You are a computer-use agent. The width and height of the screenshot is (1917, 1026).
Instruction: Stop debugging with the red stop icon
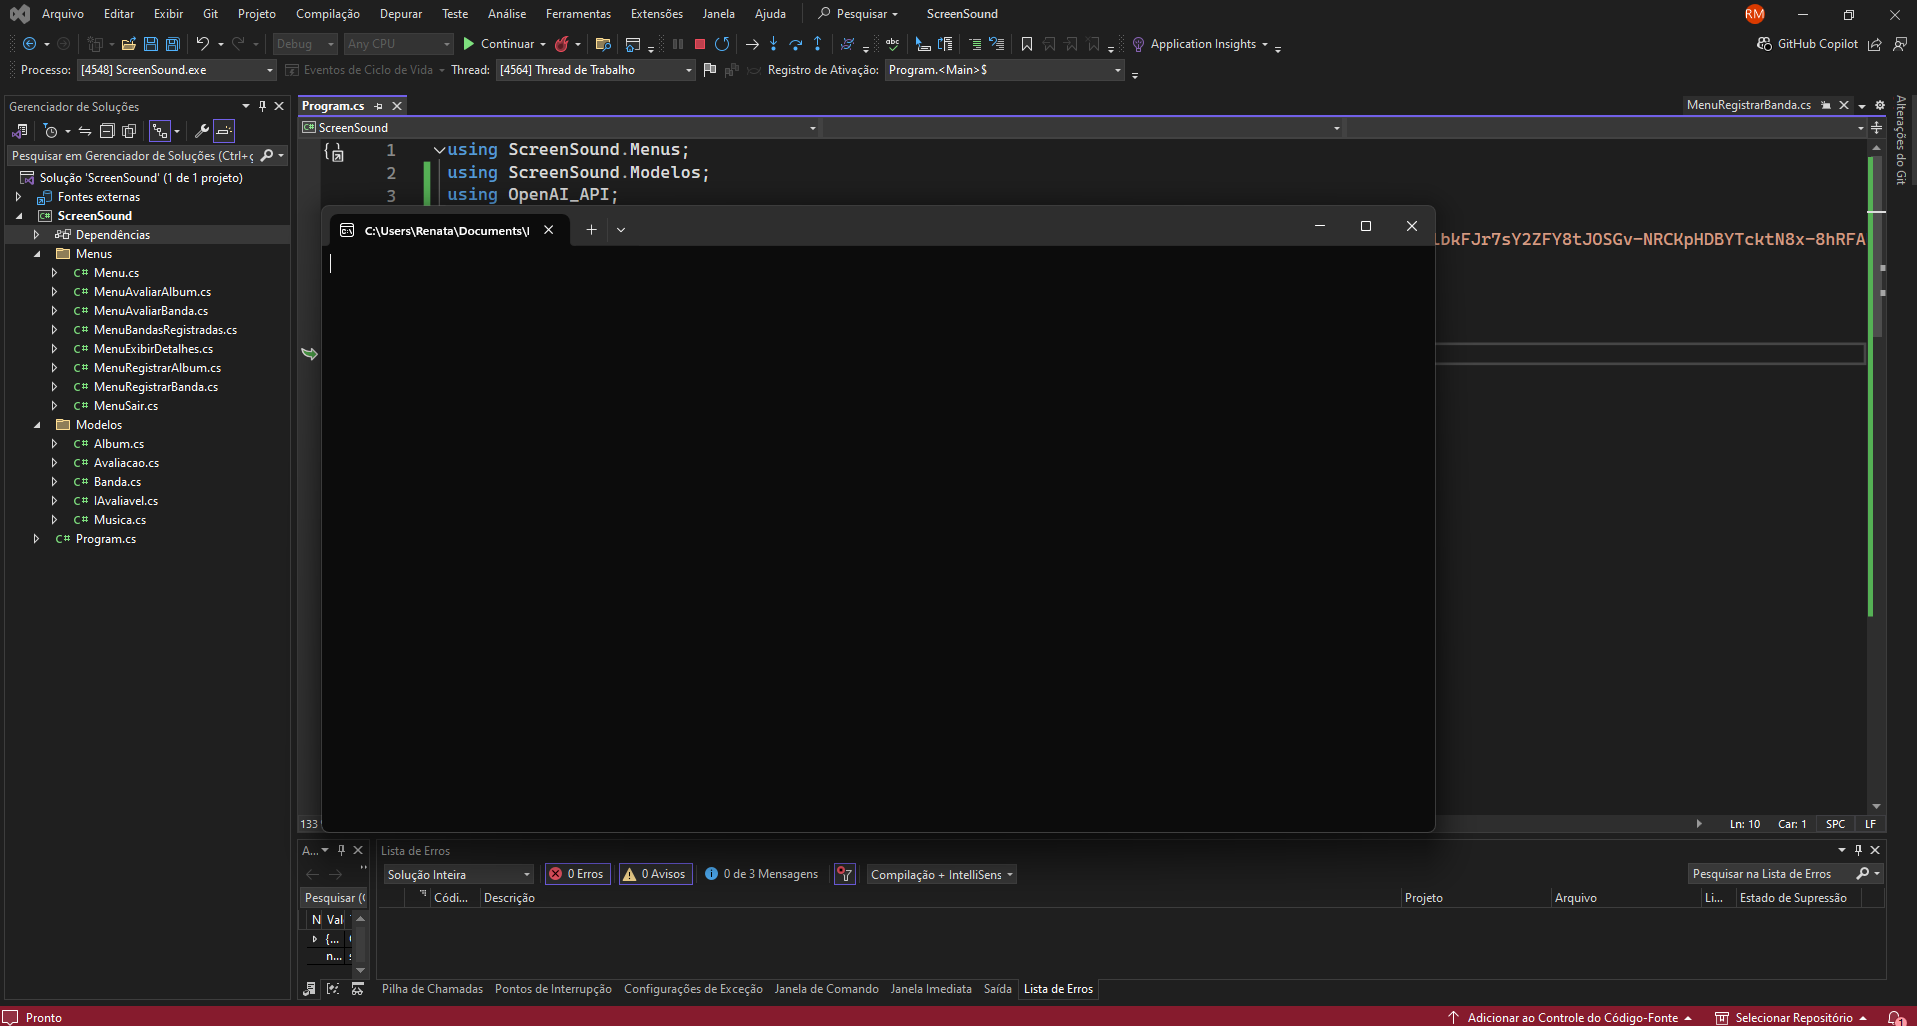(x=700, y=44)
